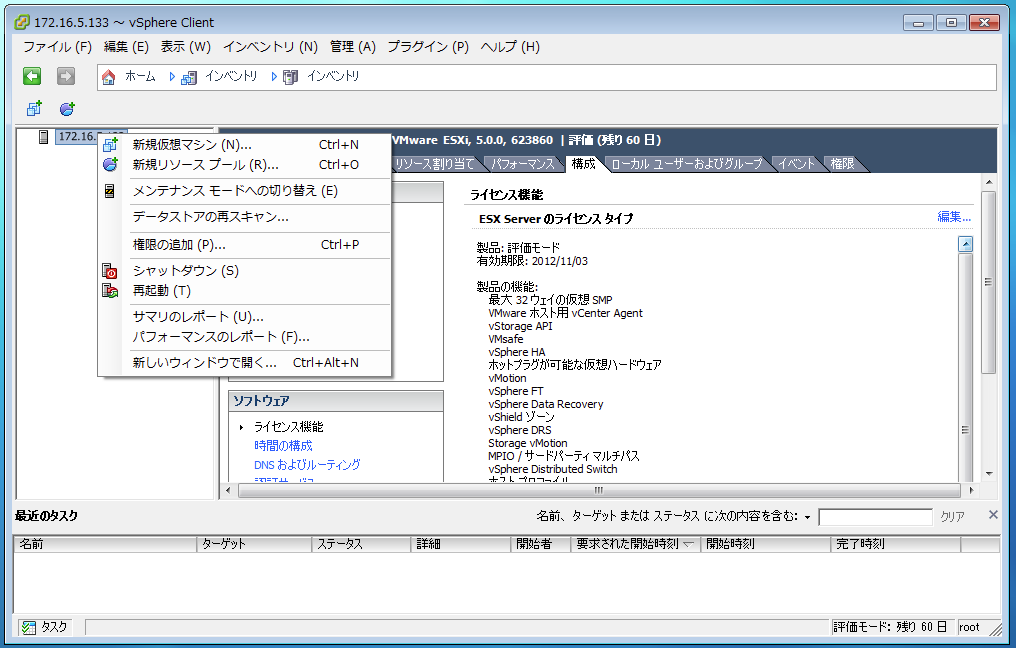Open the 表示 (W) menu
Image resolution: width=1016 pixels, height=648 pixels.
[186, 47]
